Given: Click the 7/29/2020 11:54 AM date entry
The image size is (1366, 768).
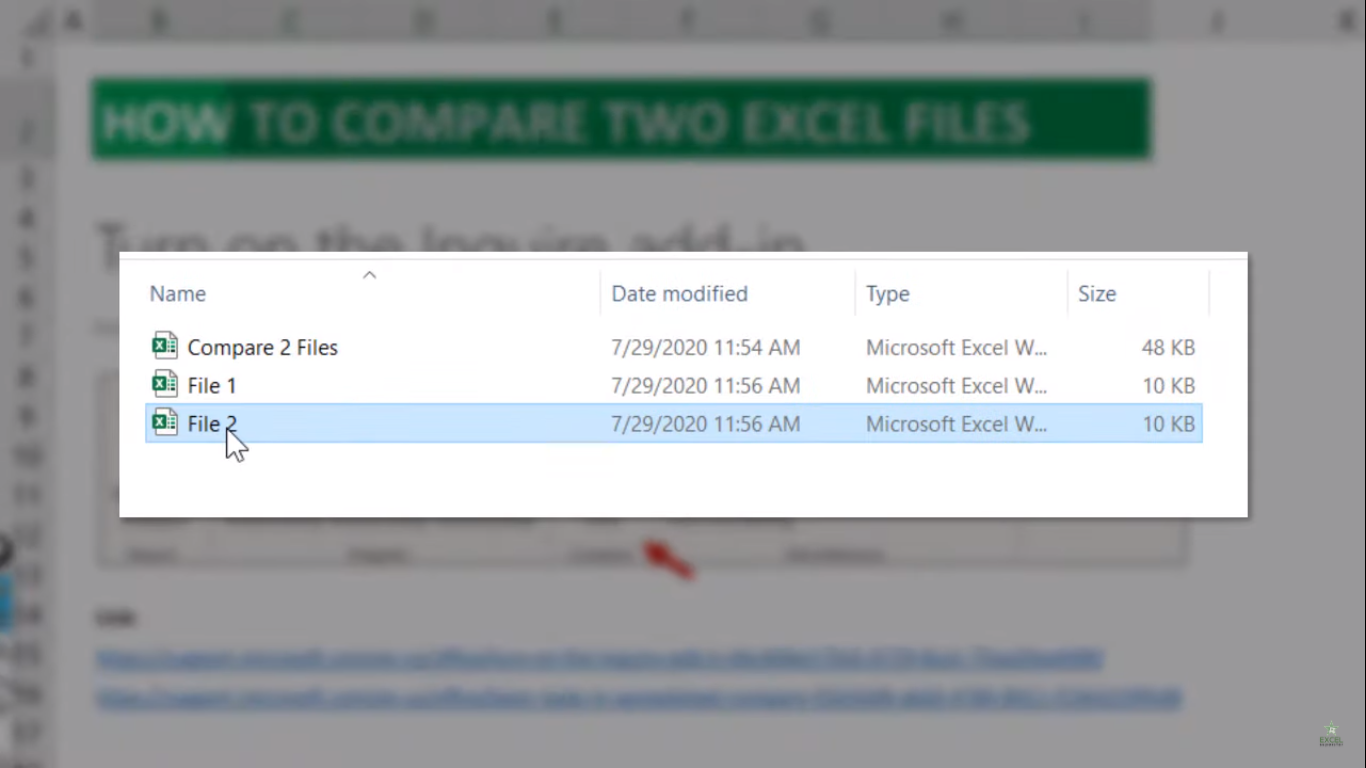Looking at the screenshot, I should tap(706, 347).
